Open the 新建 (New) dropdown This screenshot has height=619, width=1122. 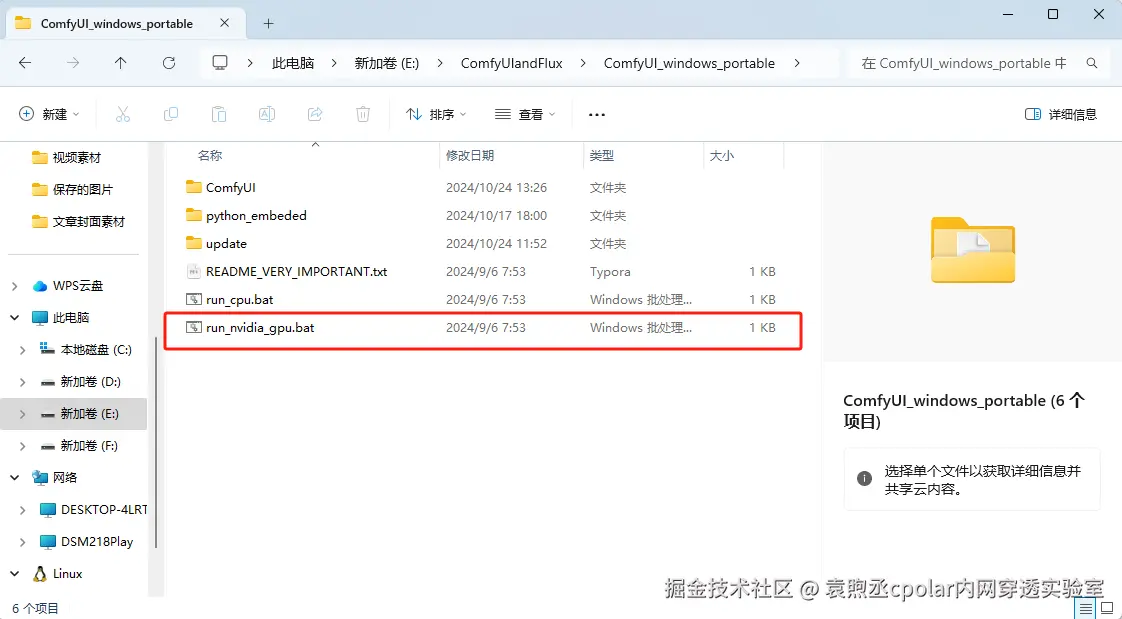pyautogui.click(x=49, y=114)
